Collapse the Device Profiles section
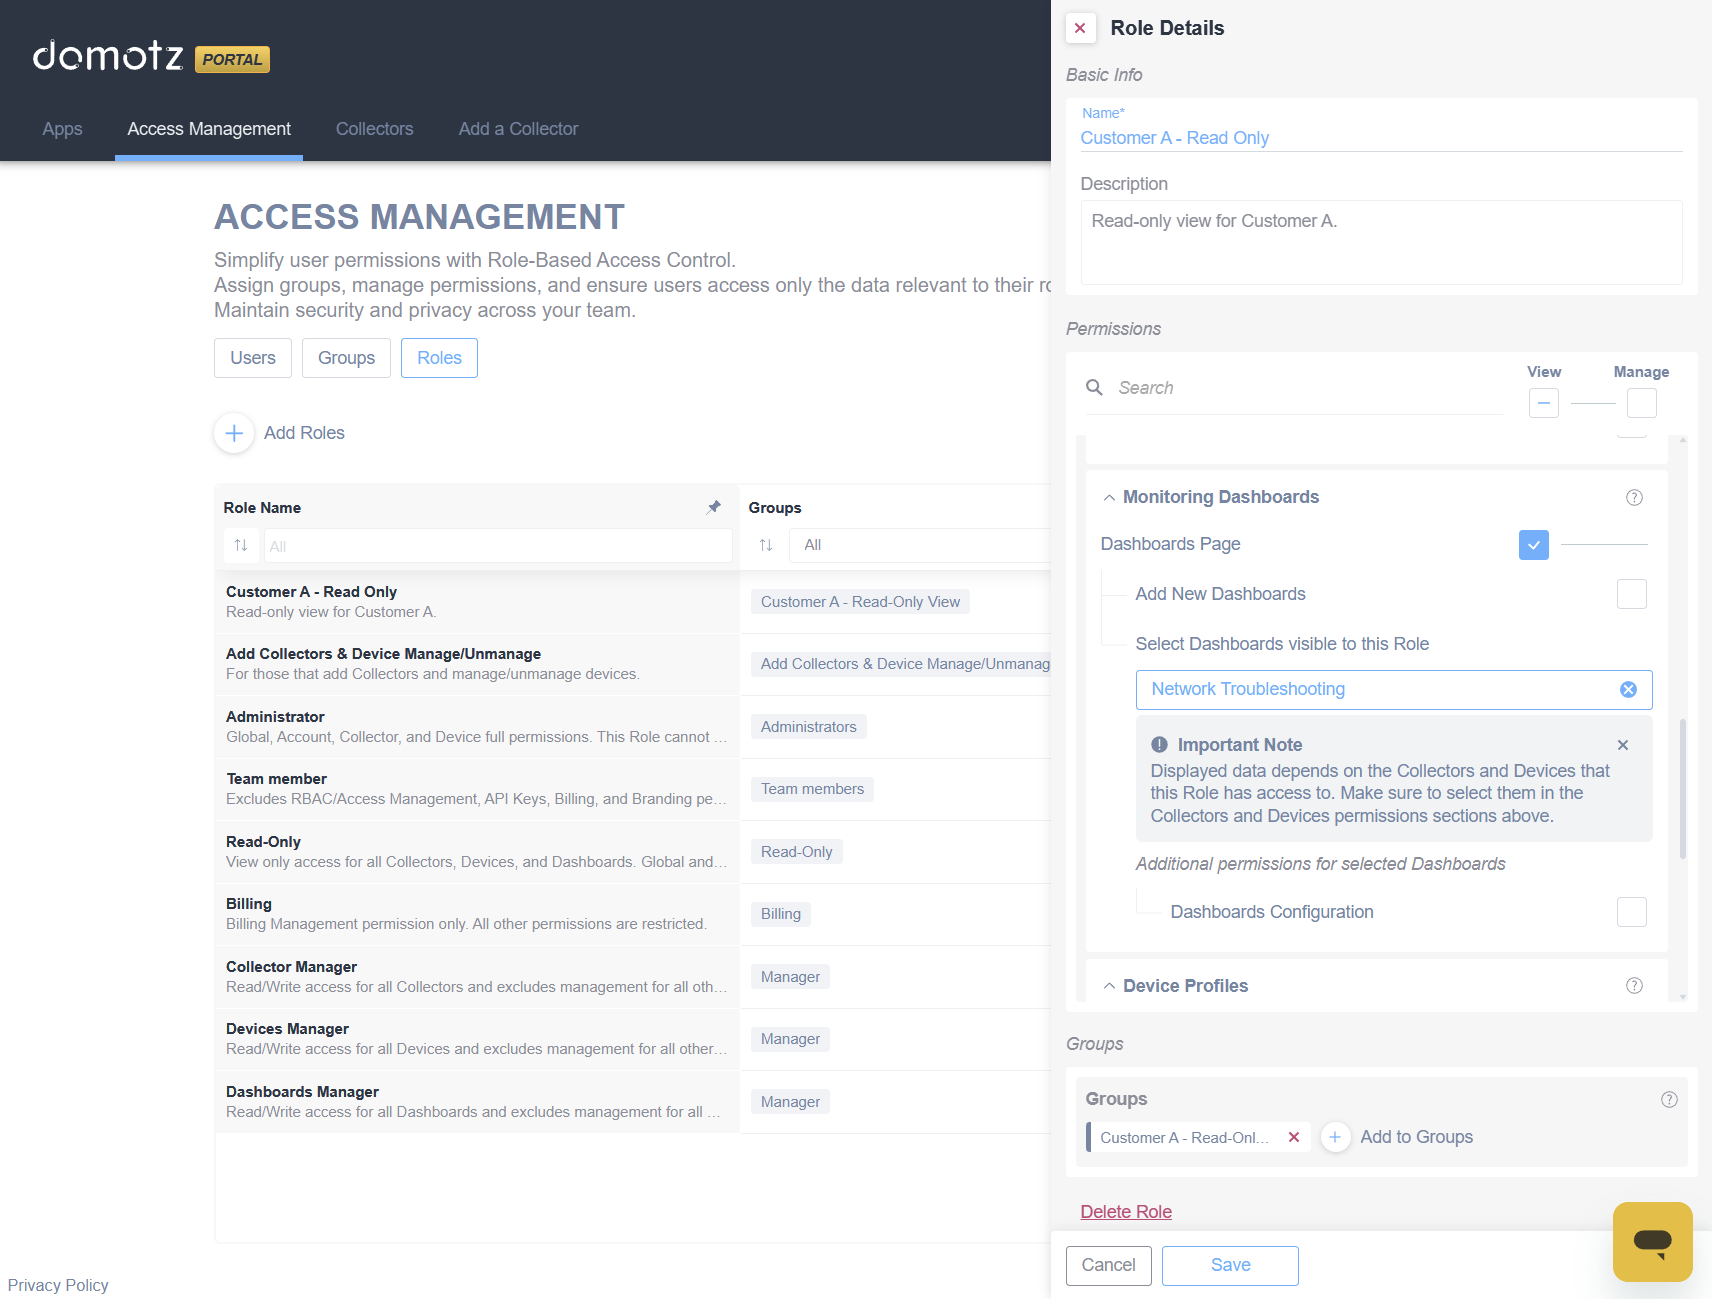Image resolution: width=1712 pixels, height=1299 pixels. click(x=1109, y=986)
